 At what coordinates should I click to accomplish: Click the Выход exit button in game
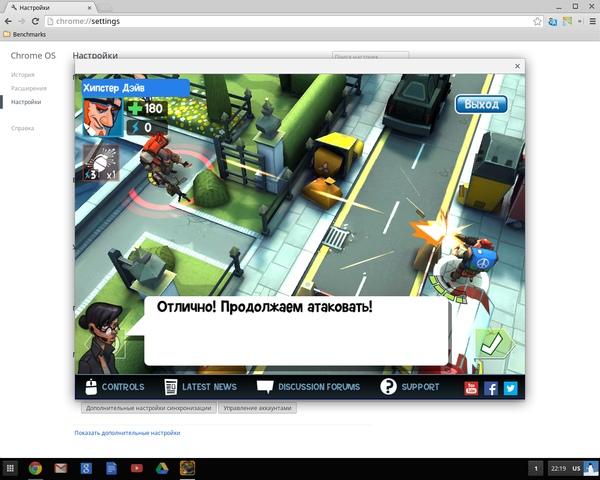click(x=481, y=104)
